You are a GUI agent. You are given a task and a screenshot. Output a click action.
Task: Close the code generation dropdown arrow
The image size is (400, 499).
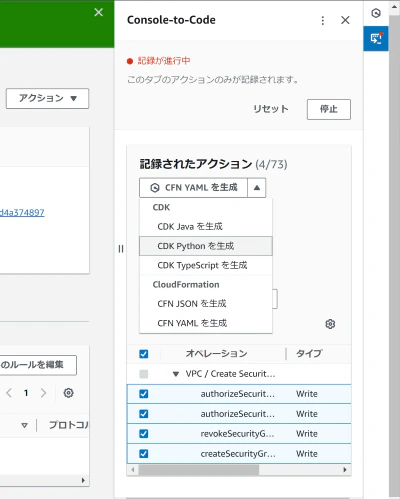click(x=257, y=188)
